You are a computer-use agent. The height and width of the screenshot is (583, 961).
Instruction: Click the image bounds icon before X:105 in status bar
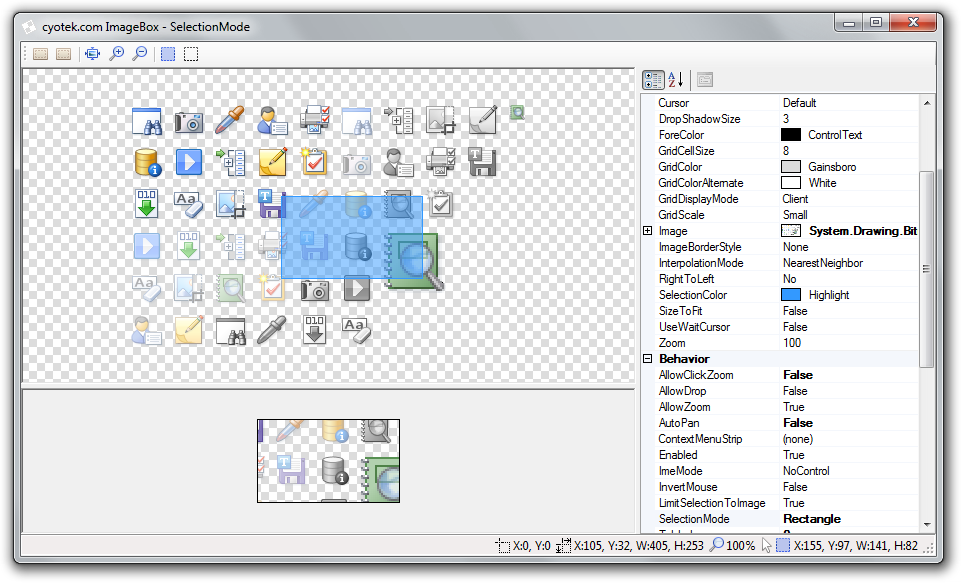coord(563,546)
